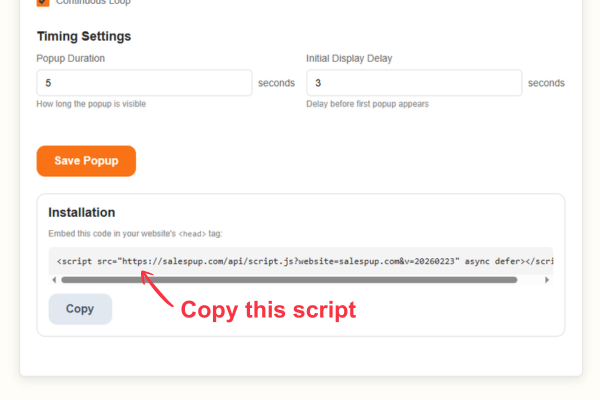Click the code box right scroll arrow

tap(547, 280)
